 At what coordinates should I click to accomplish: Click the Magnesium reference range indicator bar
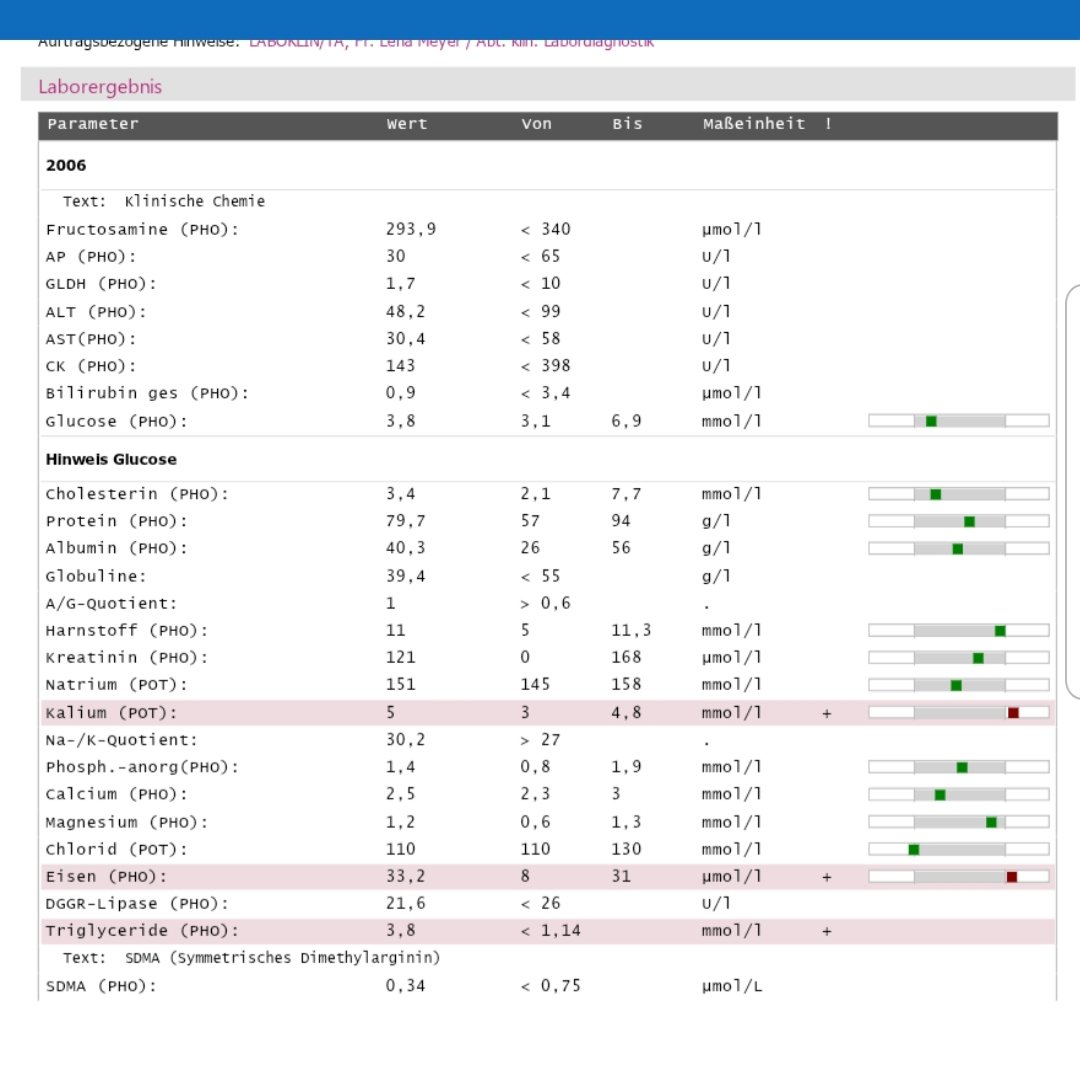click(x=959, y=822)
